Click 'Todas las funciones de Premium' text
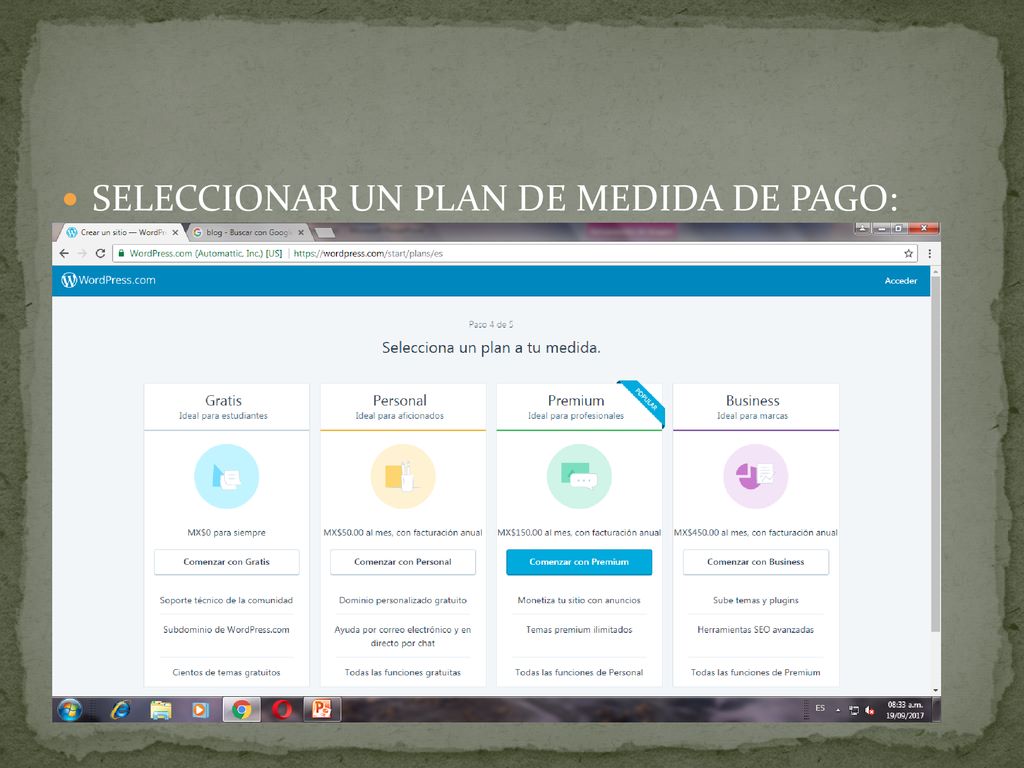 pyautogui.click(x=756, y=672)
